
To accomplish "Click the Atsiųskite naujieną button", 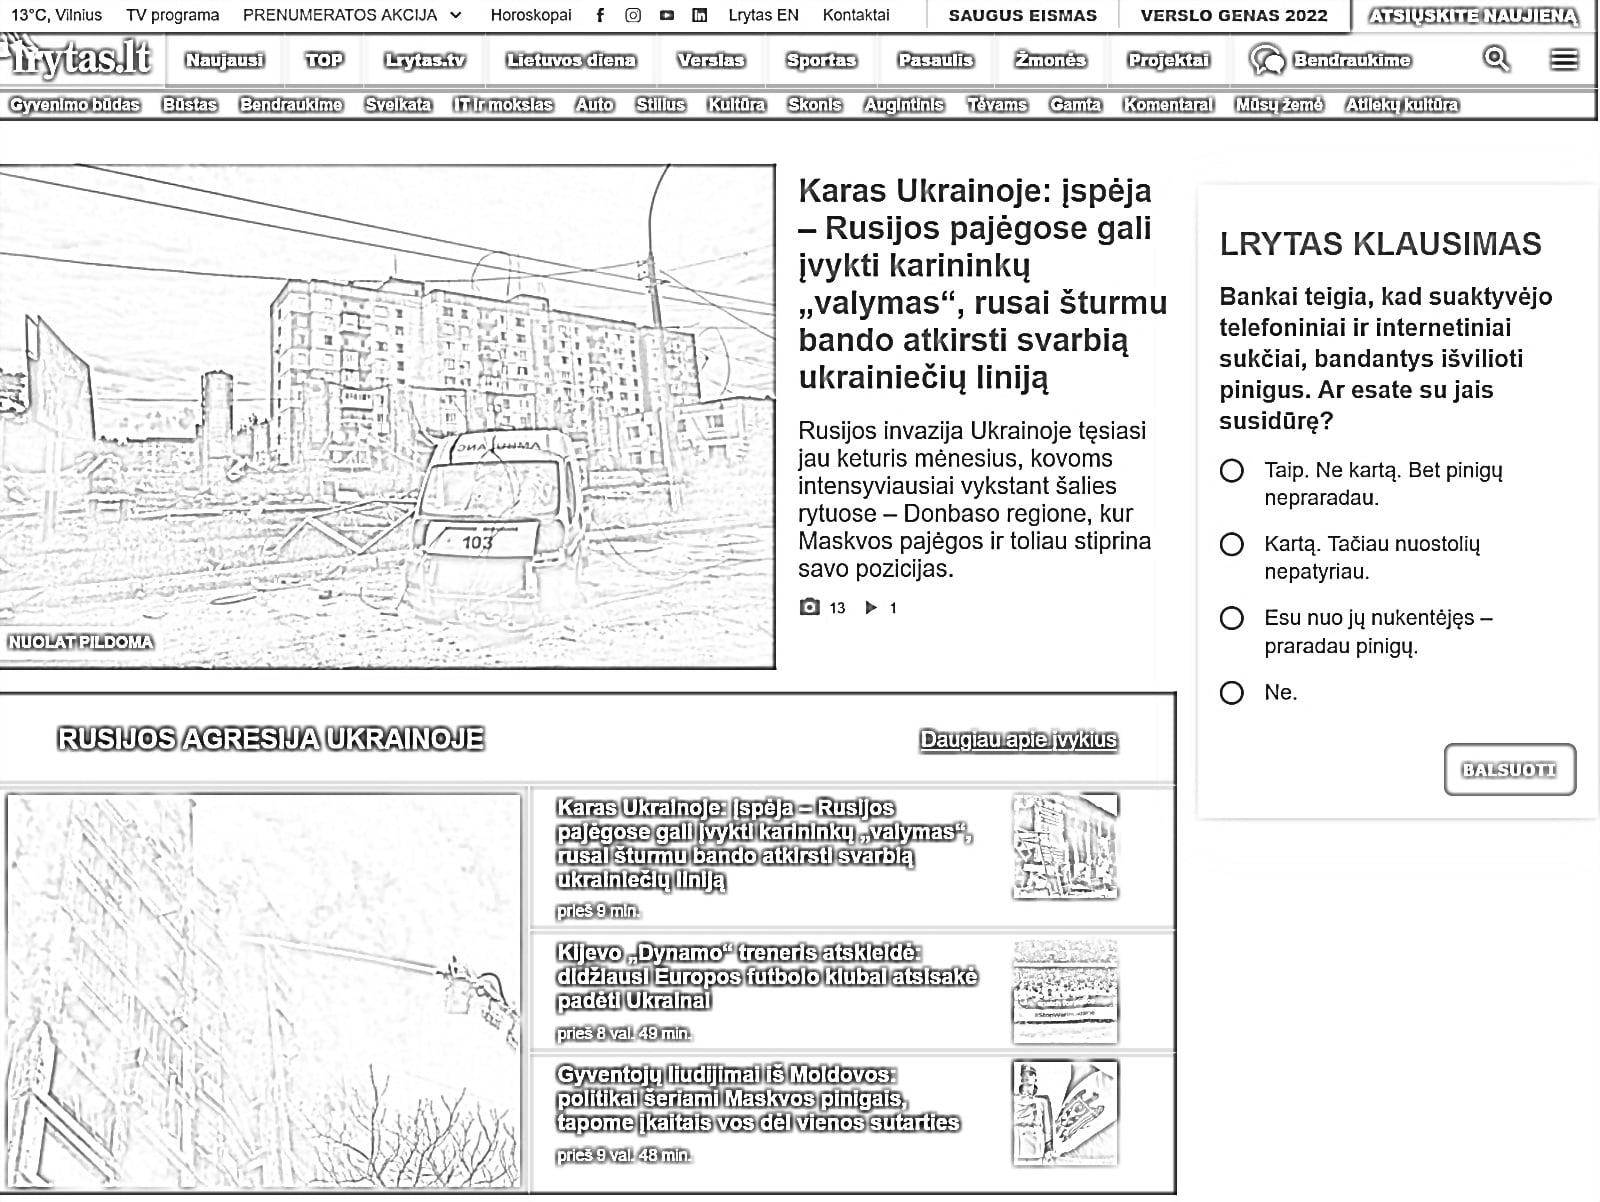I will [x=1473, y=16].
